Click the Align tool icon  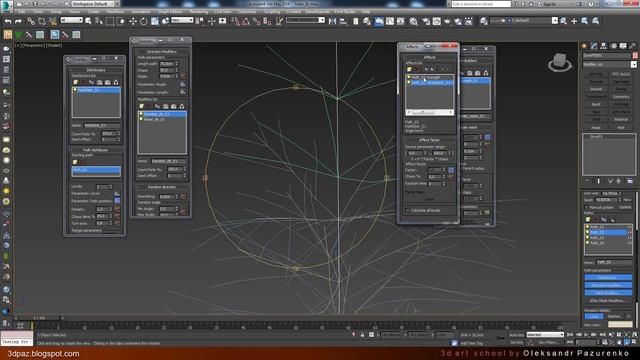(343, 21)
